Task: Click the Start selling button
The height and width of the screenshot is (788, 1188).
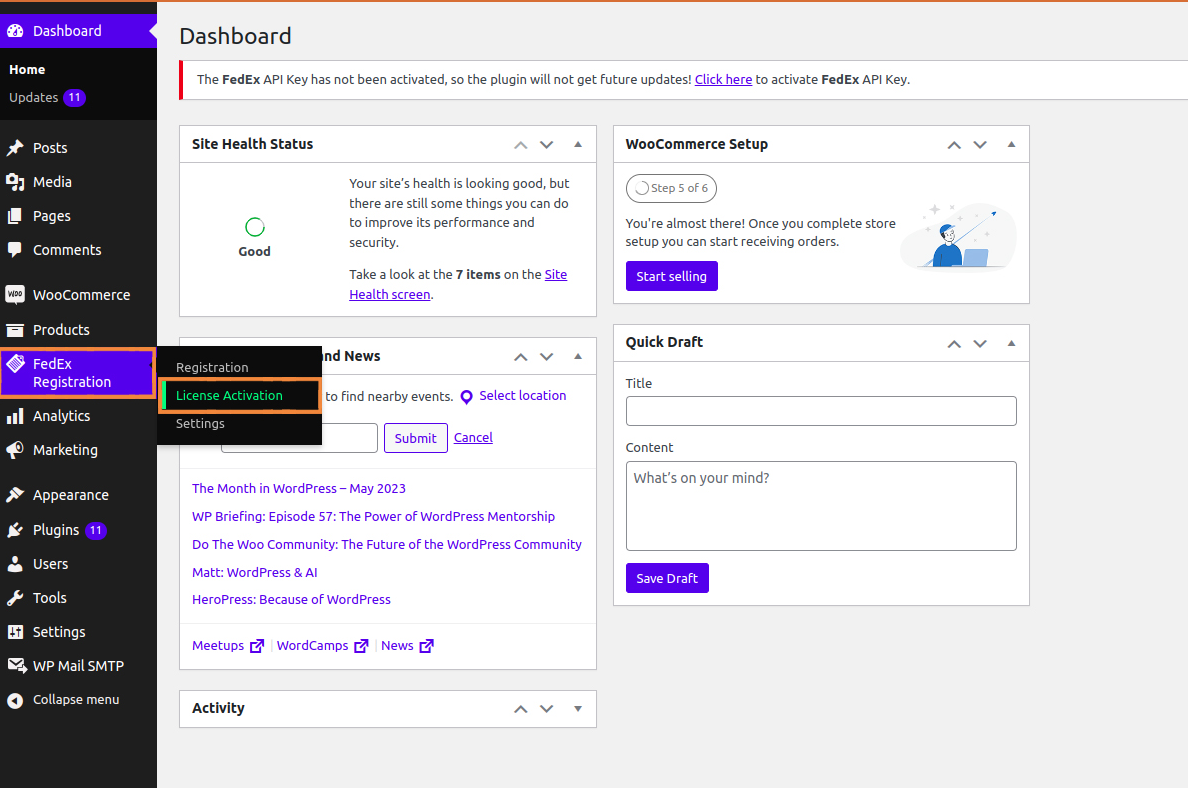Action: pyautogui.click(x=671, y=277)
